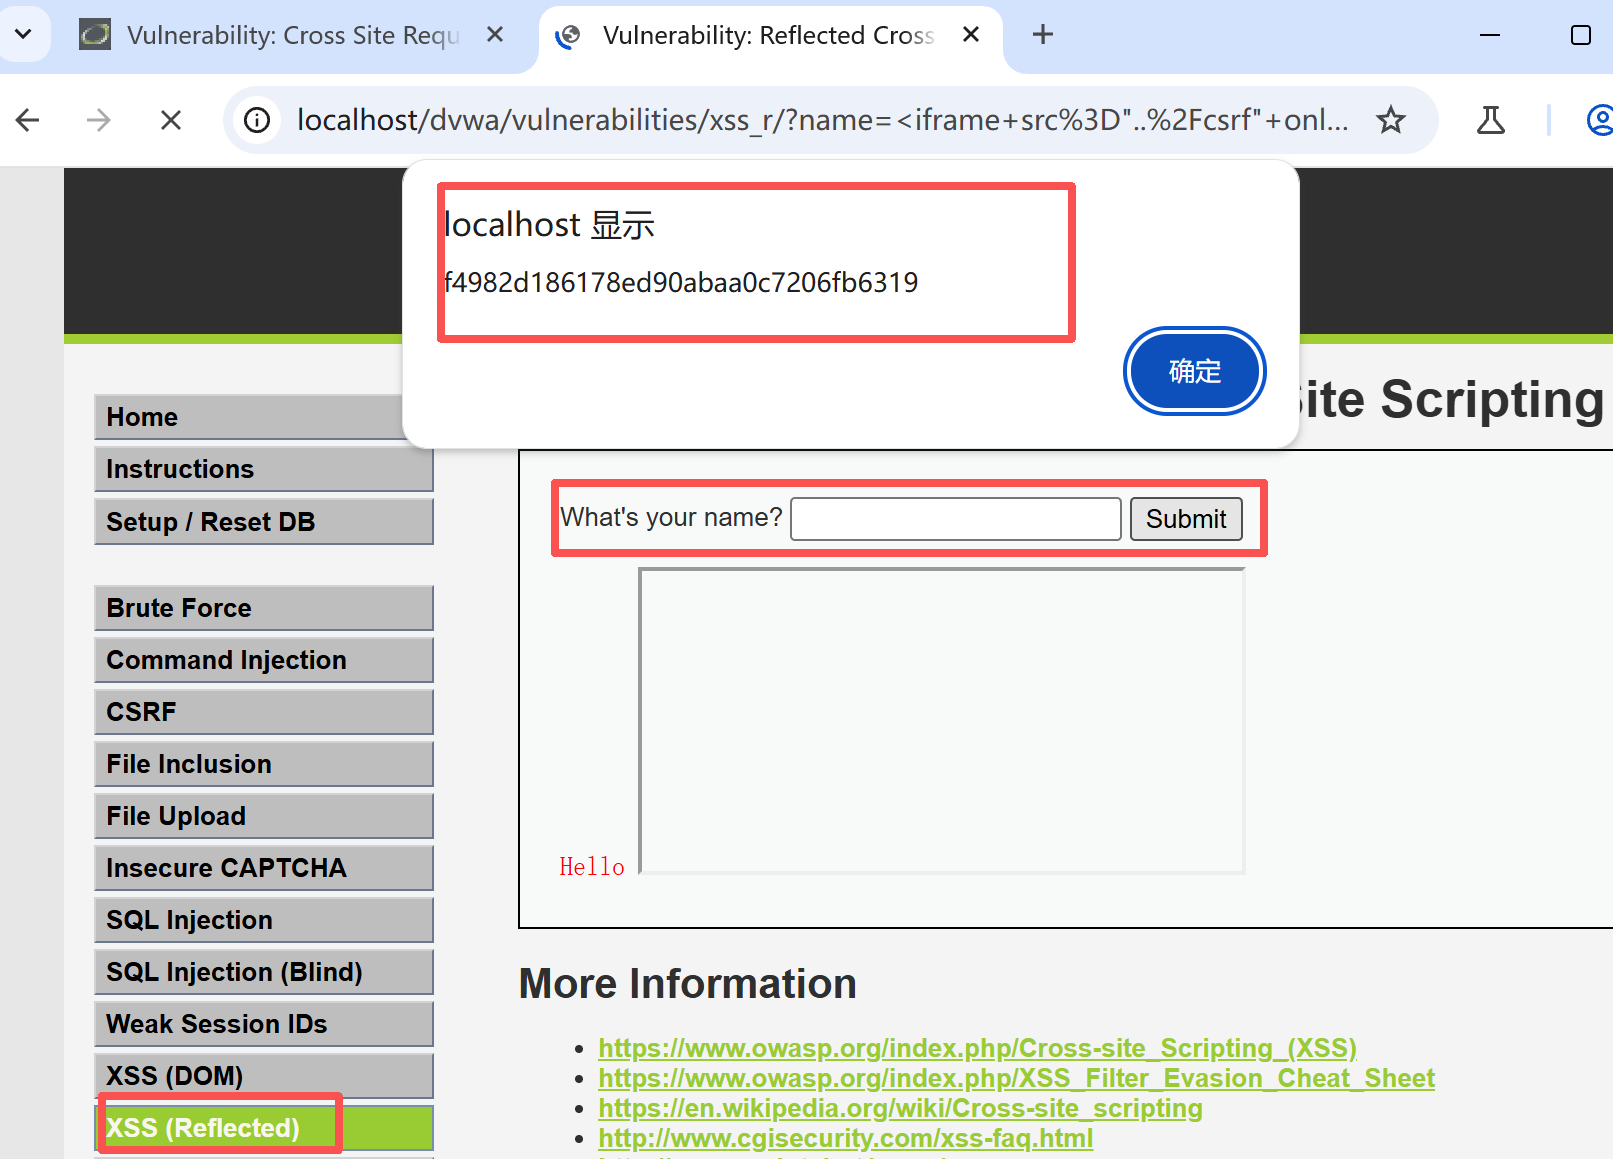Go to Brute Force vulnerability

coord(264,608)
